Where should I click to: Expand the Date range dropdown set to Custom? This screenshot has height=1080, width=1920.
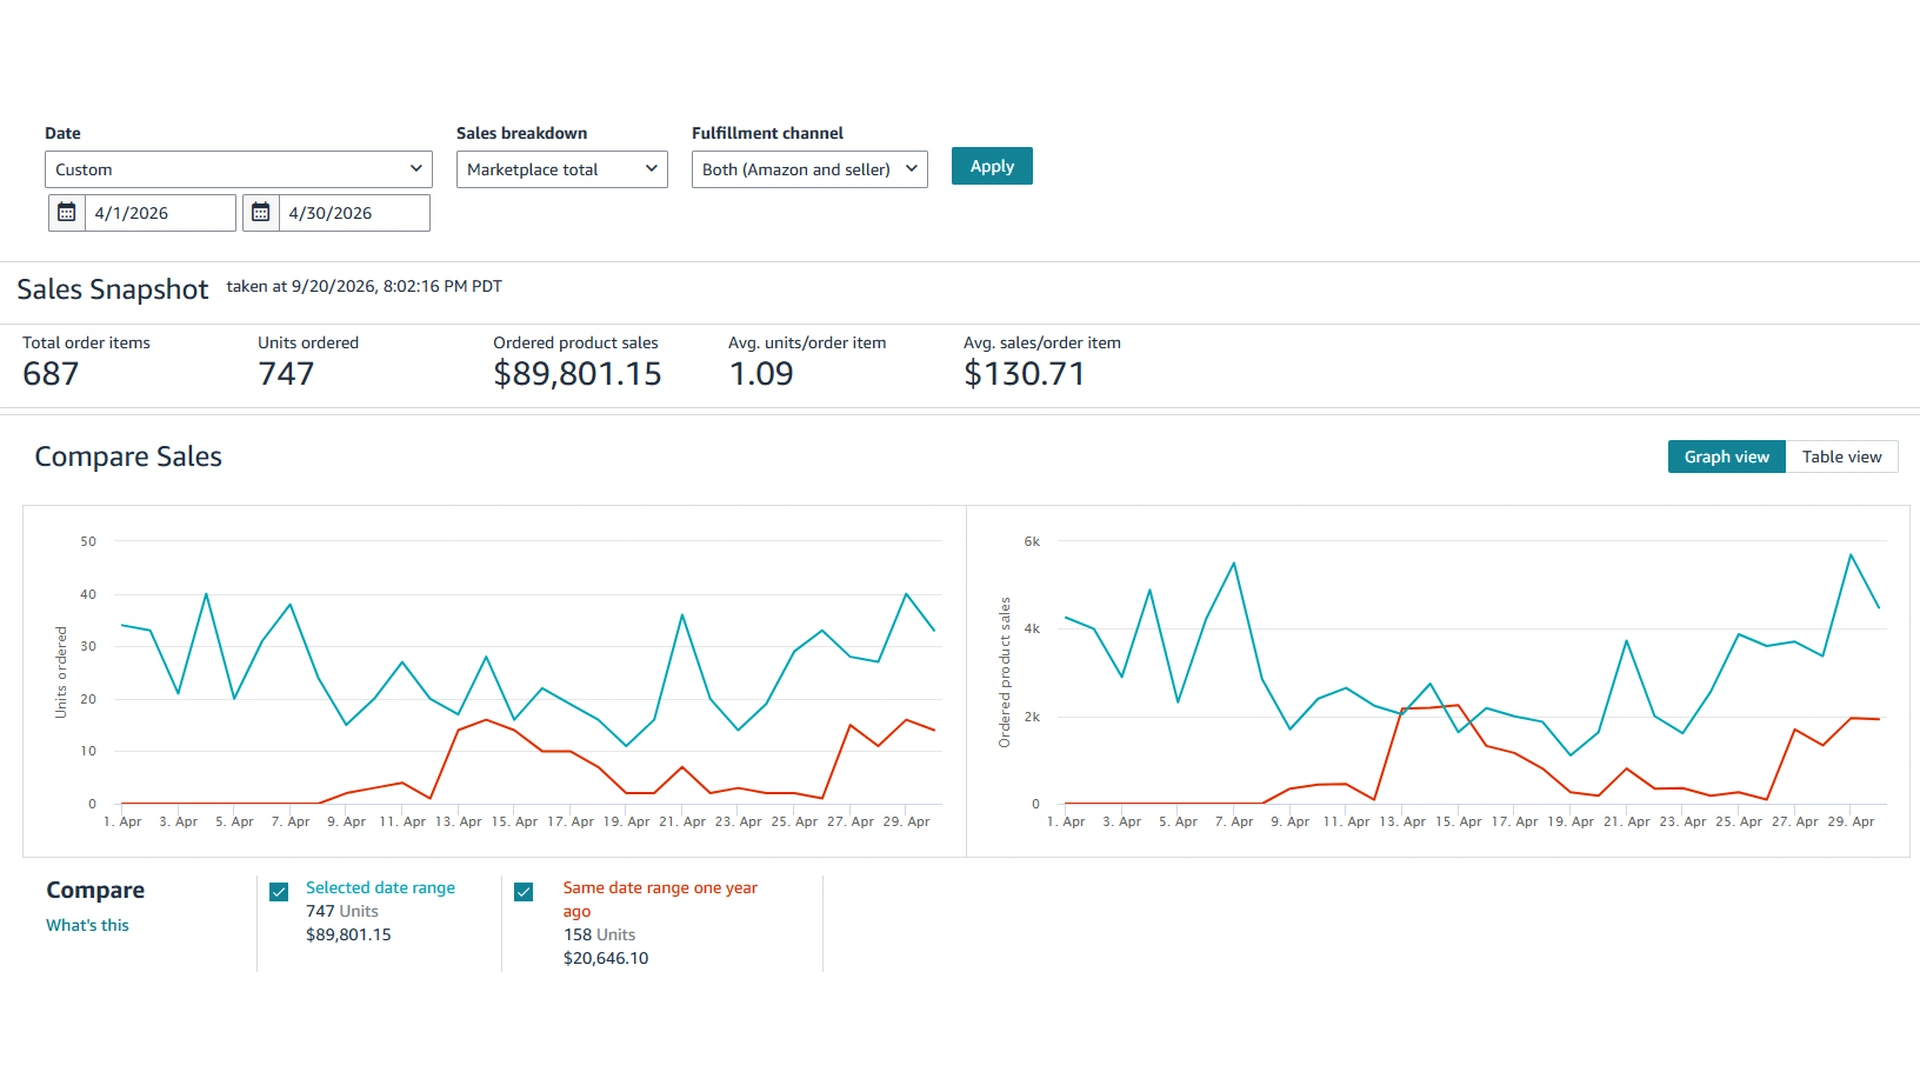pos(238,169)
